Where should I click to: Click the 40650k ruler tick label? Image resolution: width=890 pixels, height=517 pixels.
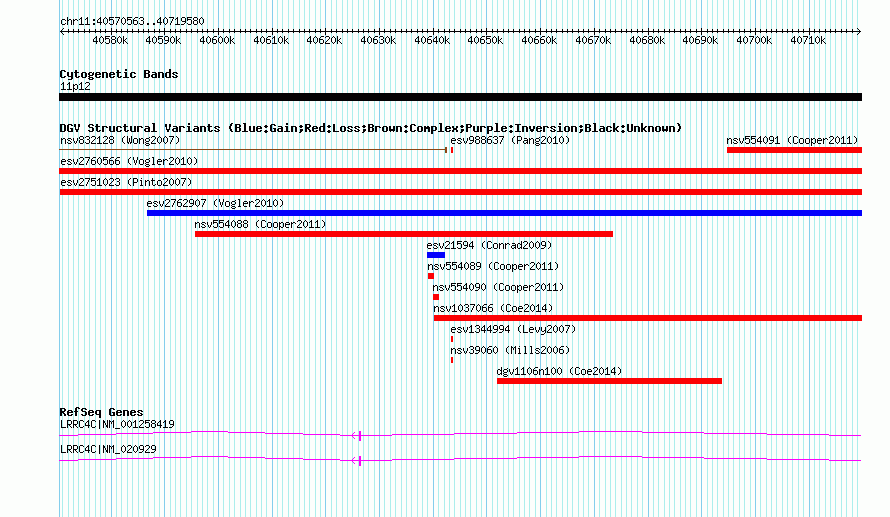[485, 40]
